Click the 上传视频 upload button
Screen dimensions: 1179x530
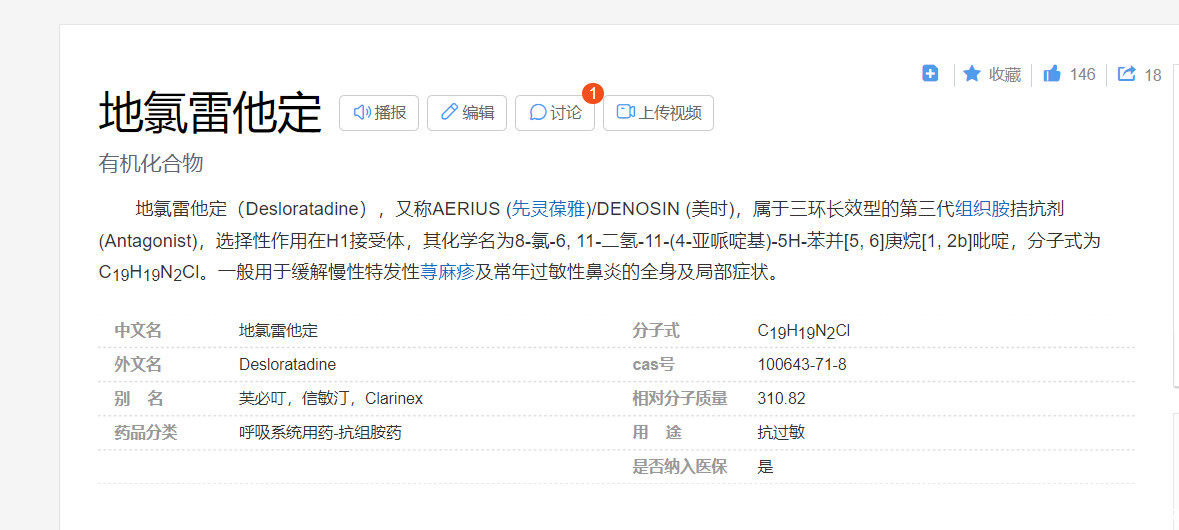(659, 113)
